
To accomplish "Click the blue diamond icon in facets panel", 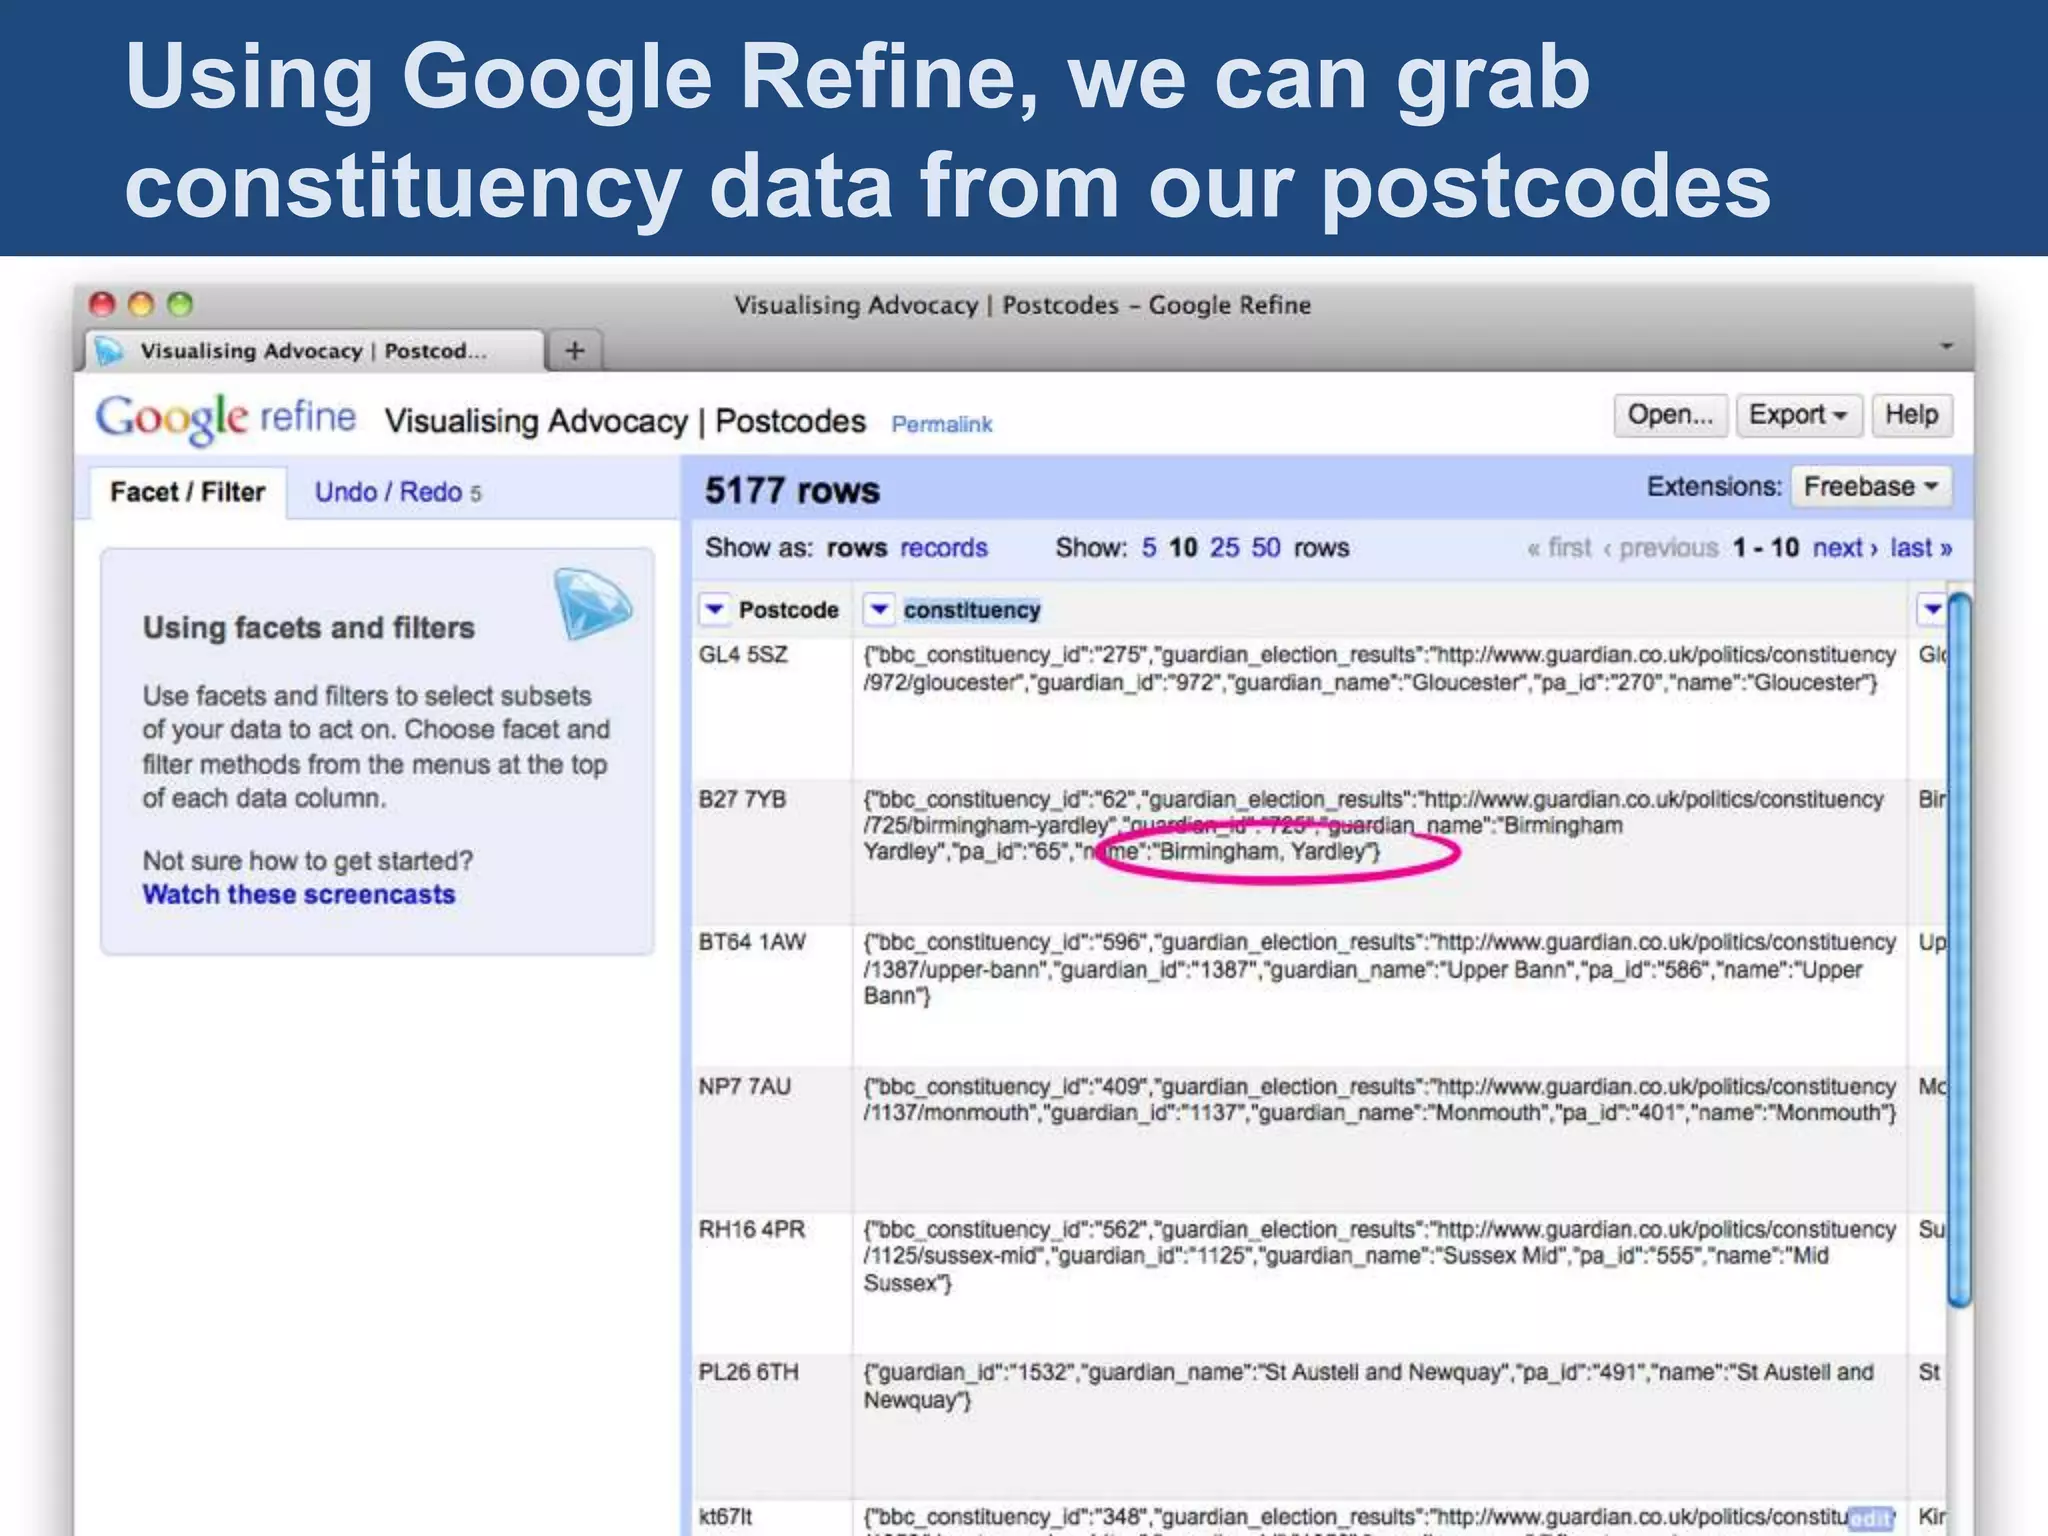I will pyautogui.click(x=592, y=603).
